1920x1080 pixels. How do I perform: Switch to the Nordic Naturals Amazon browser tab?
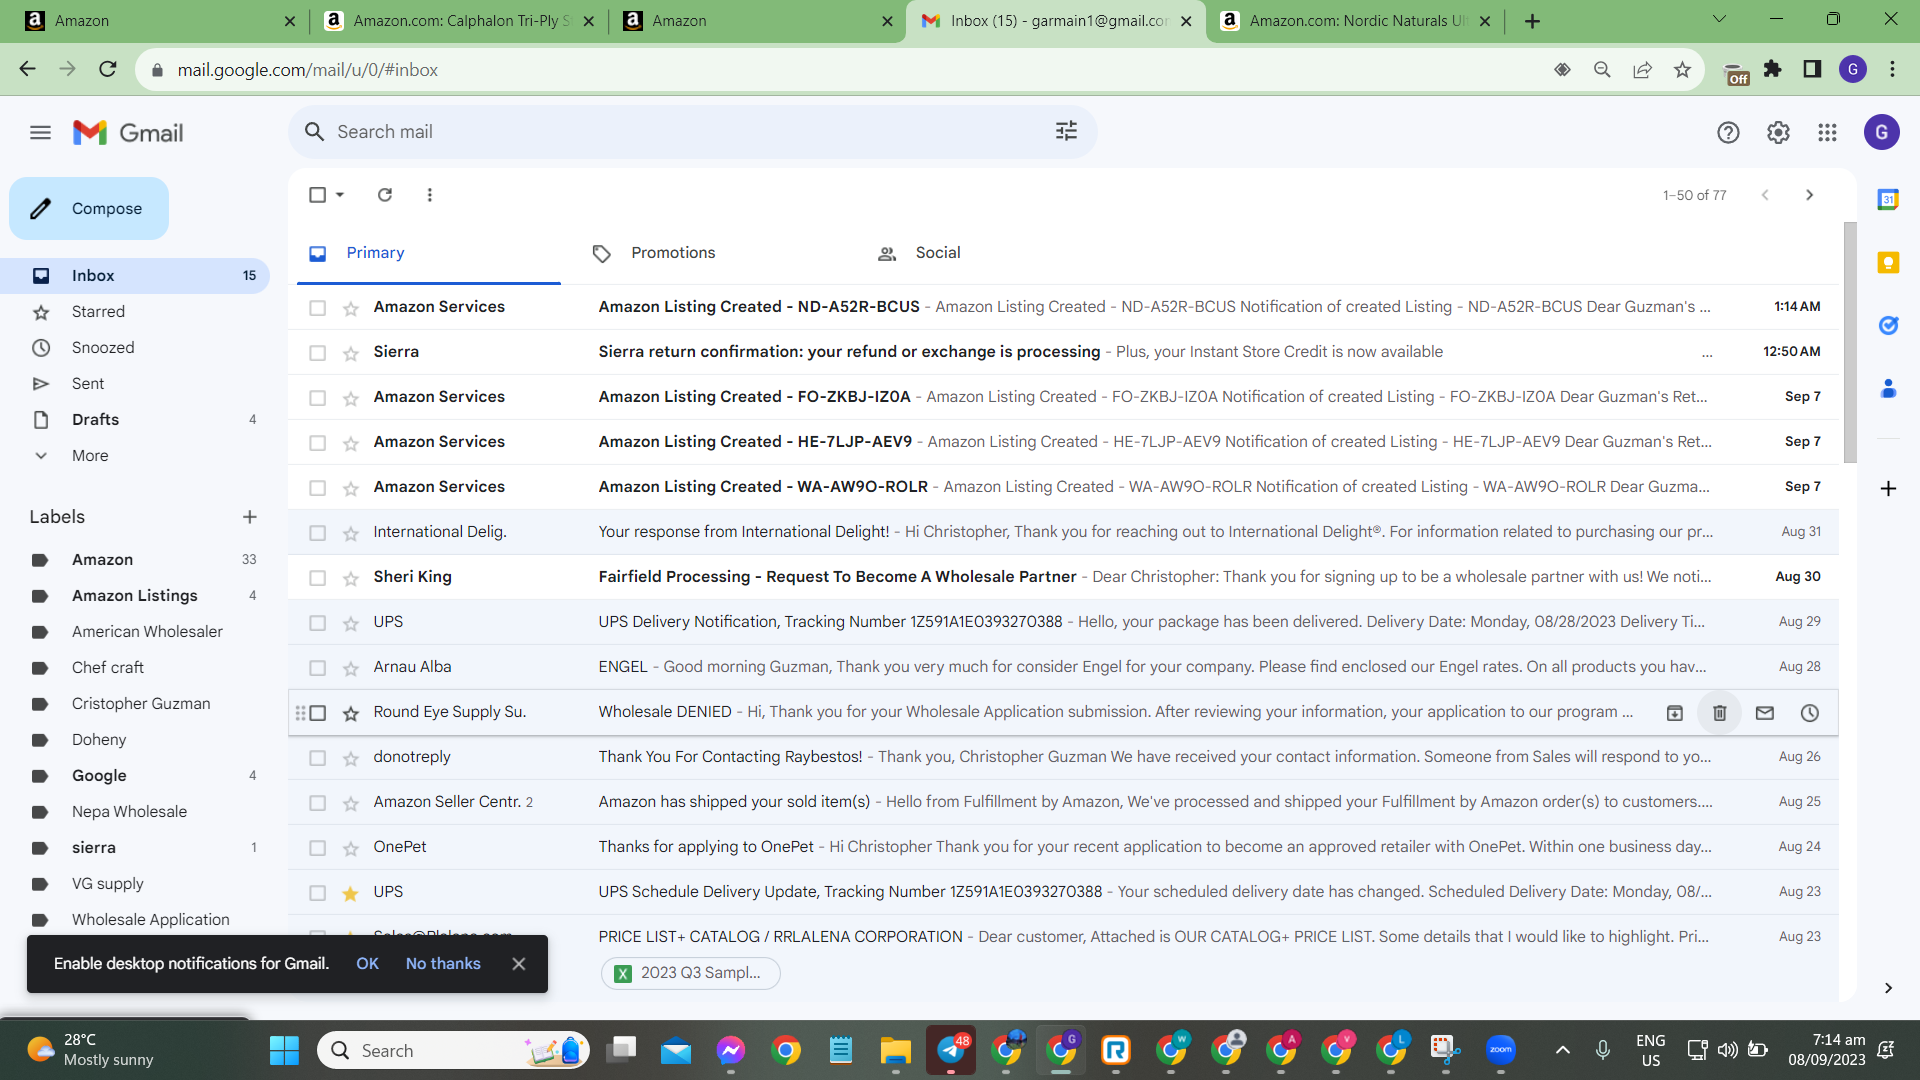[x=1355, y=21]
